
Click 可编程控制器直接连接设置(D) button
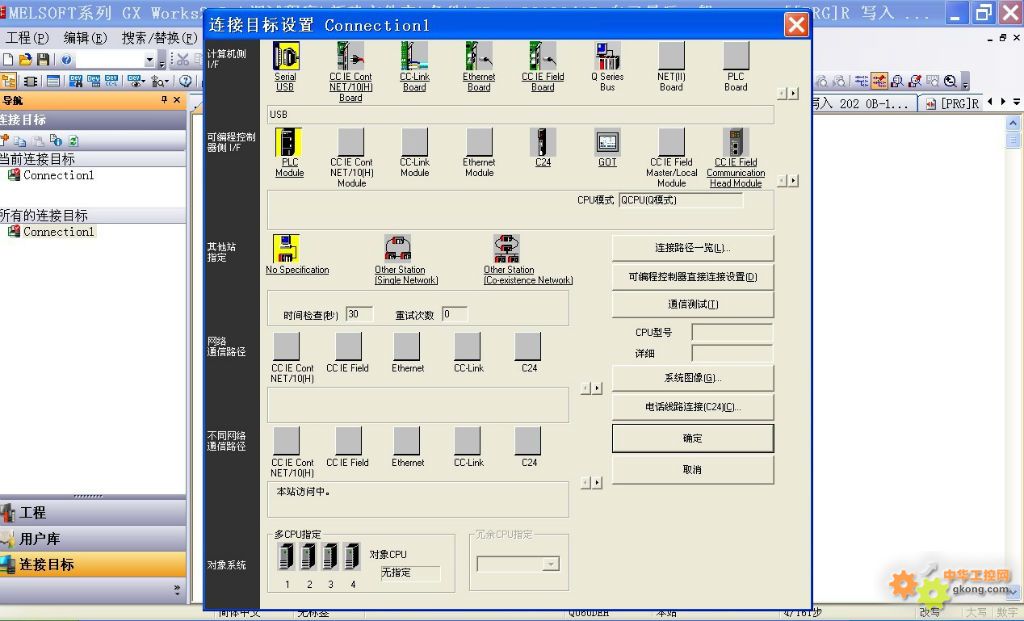[x=693, y=277]
